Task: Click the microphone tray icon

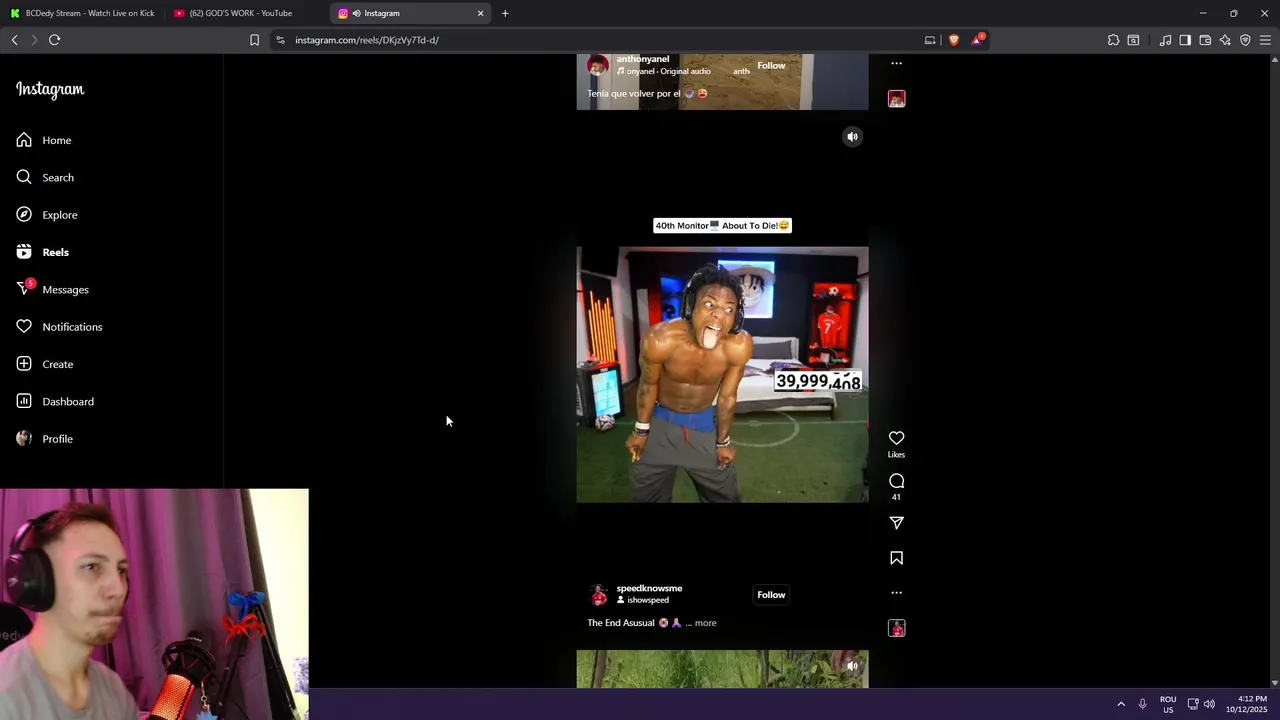Action: [1142, 704]
